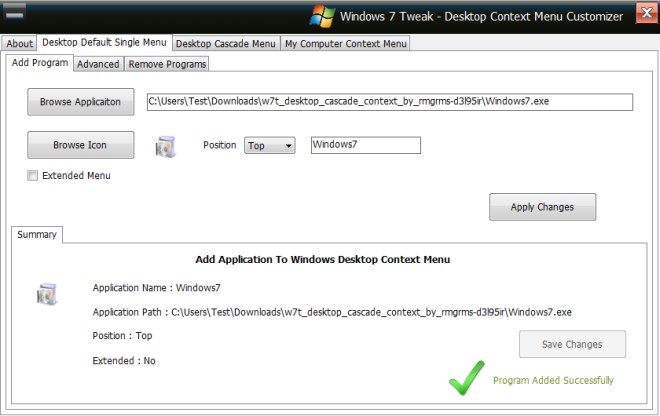Close the Desktop Context Menu Customizer window
660x416 pixels.
click(x=647, y=13)
